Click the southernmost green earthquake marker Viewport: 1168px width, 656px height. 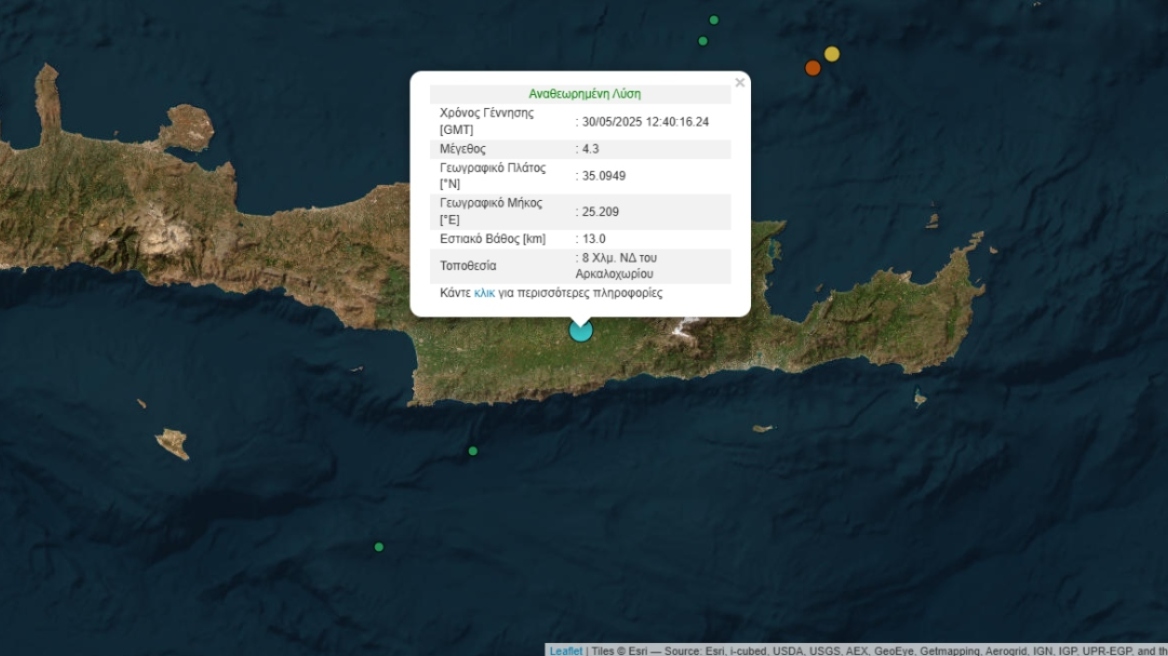click(378, 547)
